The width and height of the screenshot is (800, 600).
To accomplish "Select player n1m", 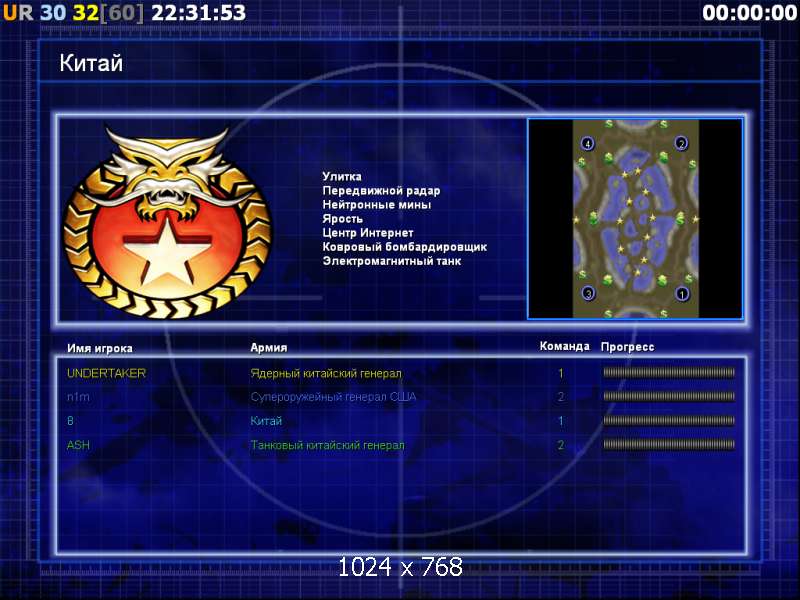I will pyautogui.click(x=78, y=396).
